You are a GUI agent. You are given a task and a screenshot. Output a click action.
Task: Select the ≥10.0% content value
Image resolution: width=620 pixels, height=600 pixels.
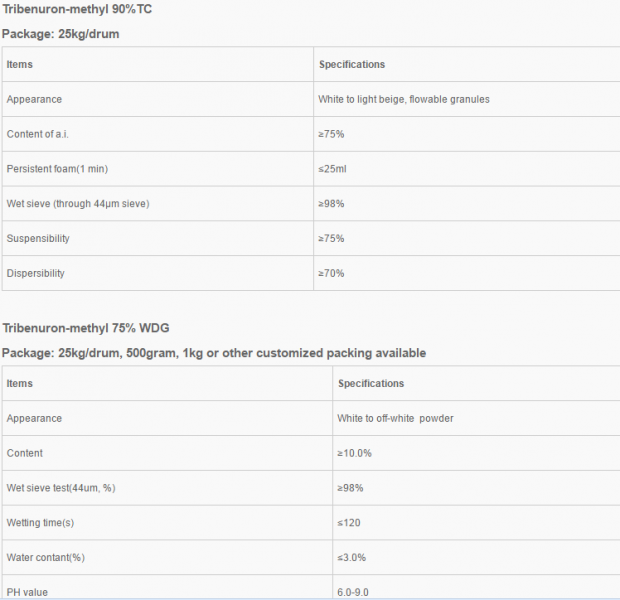(354, 453)
